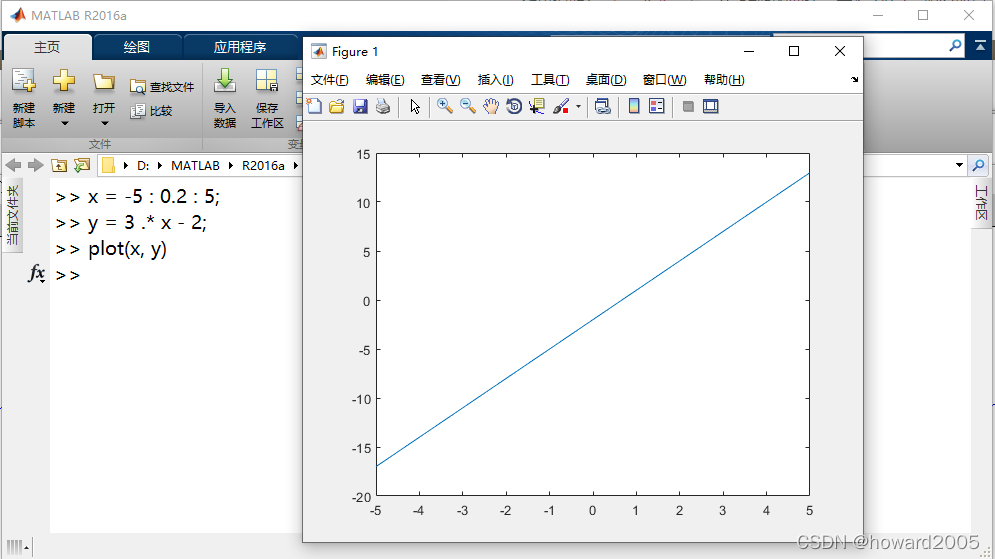Screen dimensions: 995x559
Task: Switch to 应用程序 tab in MATLAB
Action: click(x=240, y=47)
